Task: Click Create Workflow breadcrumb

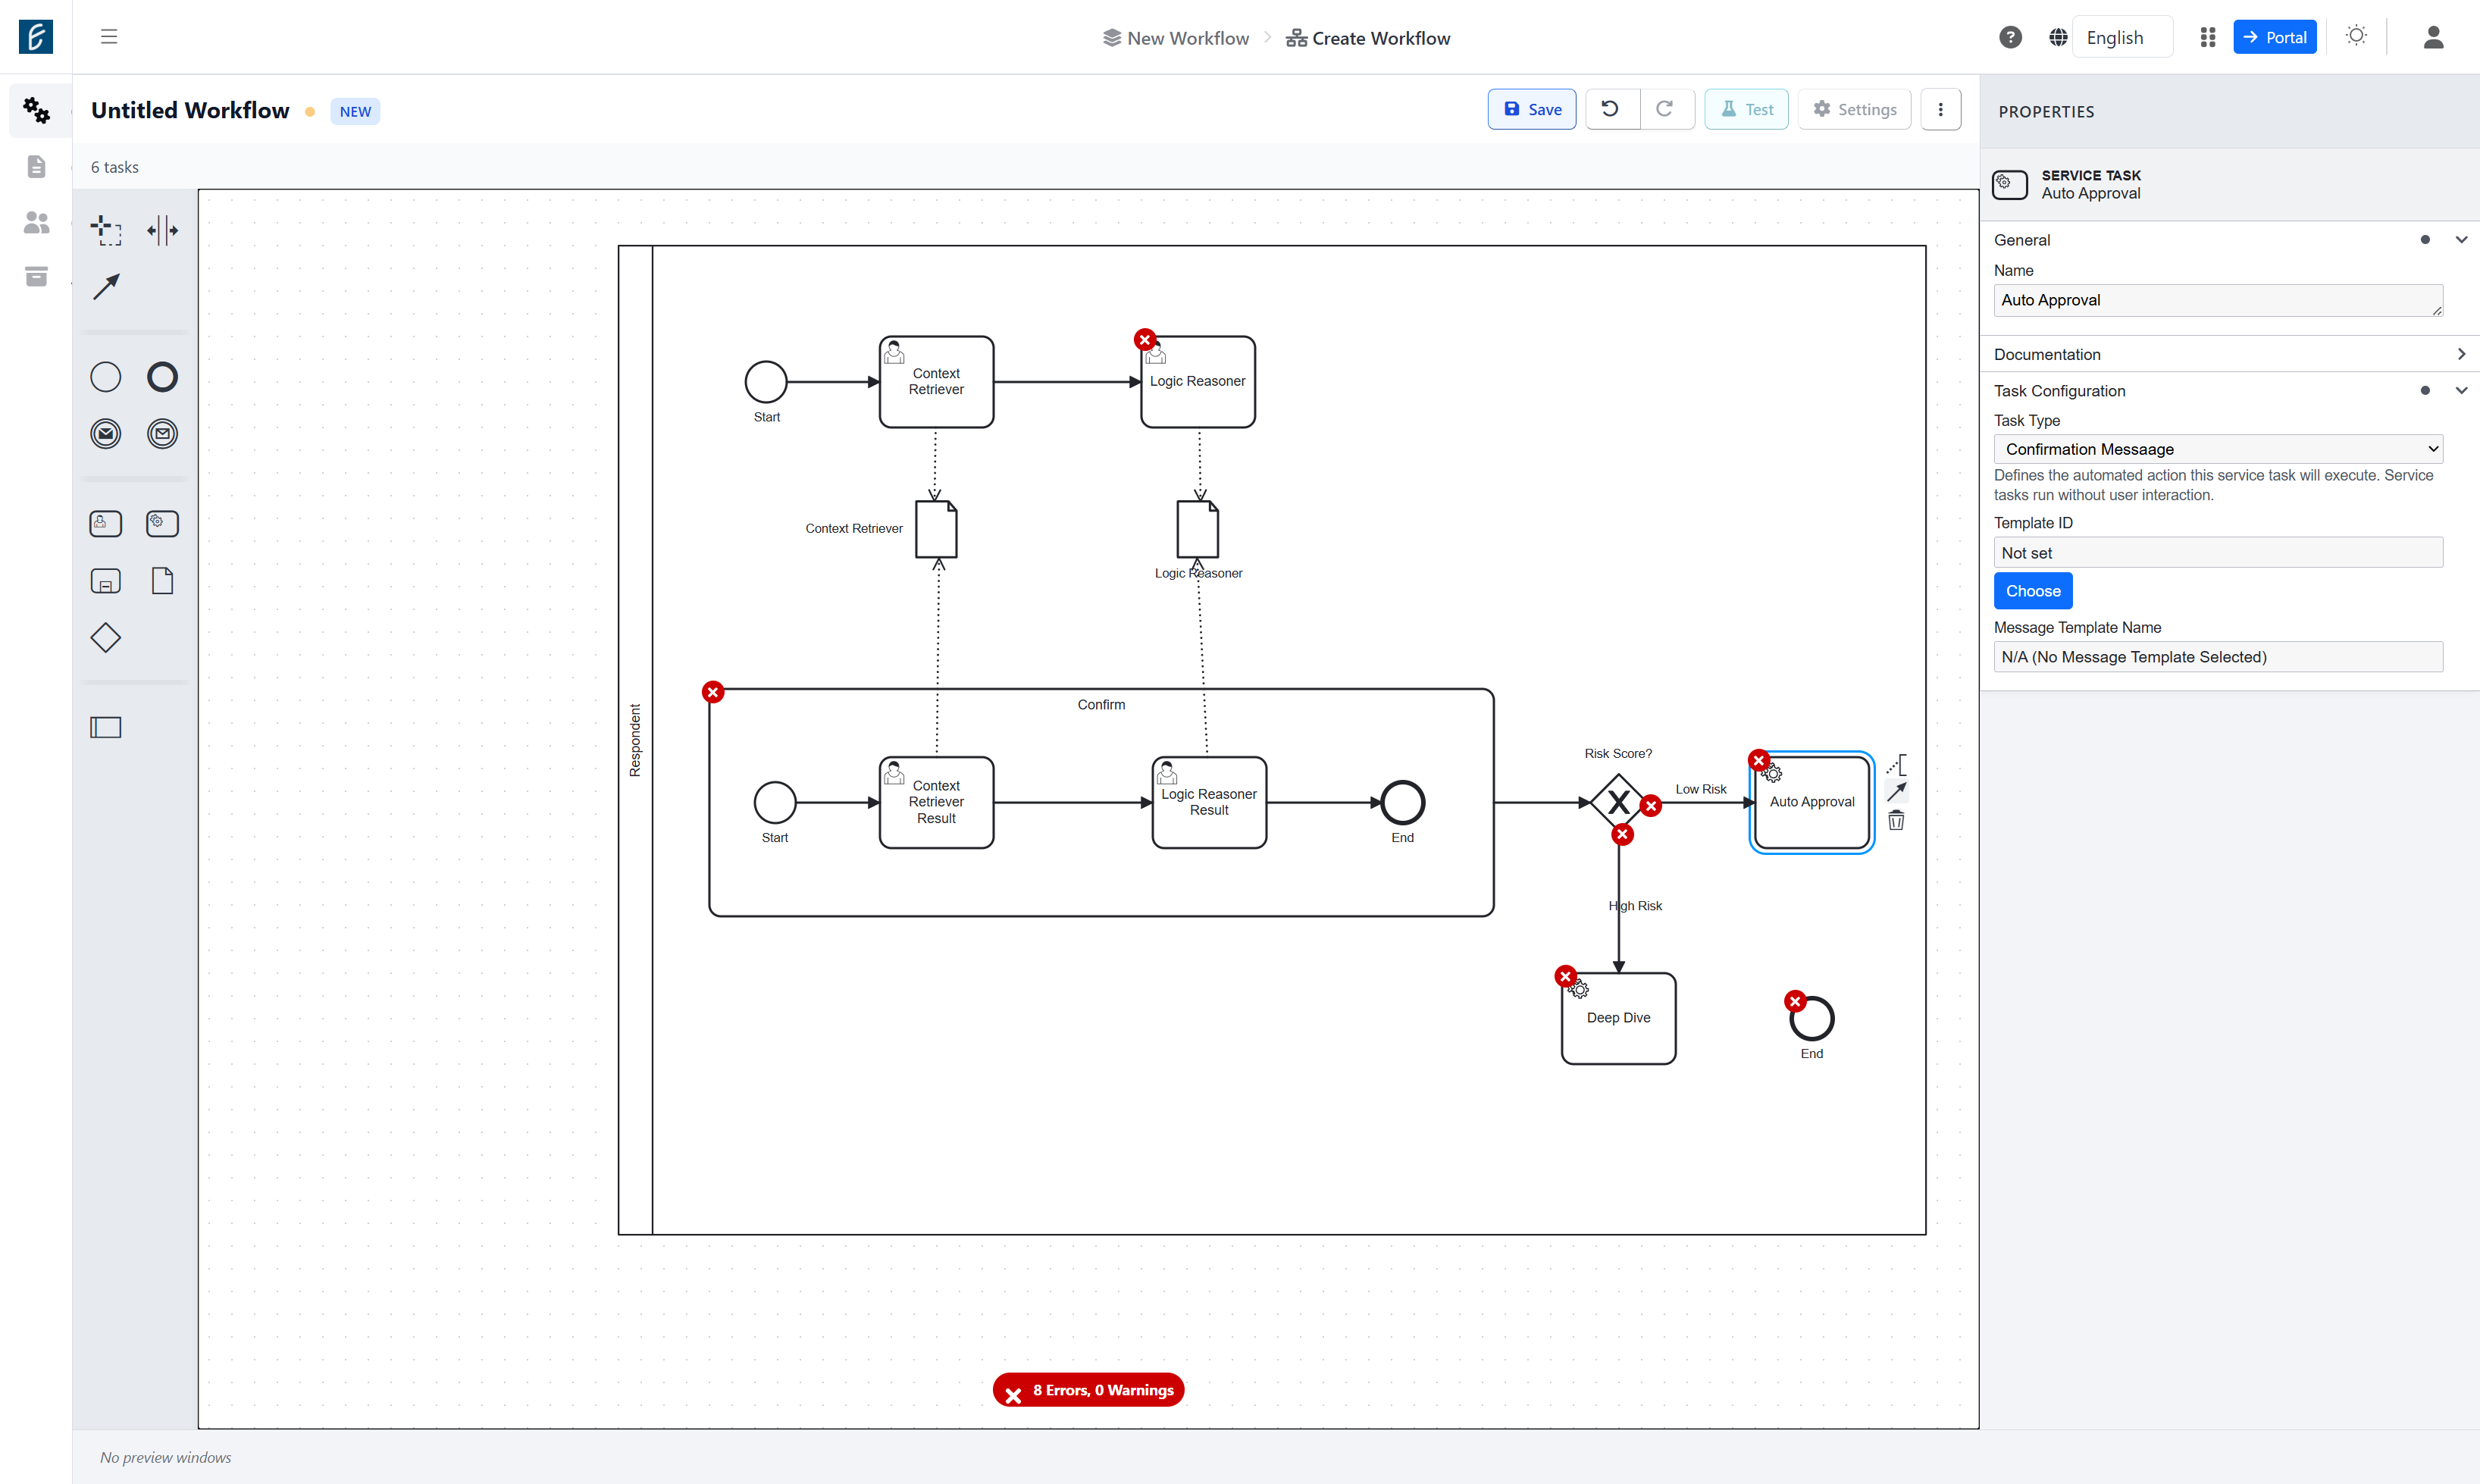Action: [1368, 38]
